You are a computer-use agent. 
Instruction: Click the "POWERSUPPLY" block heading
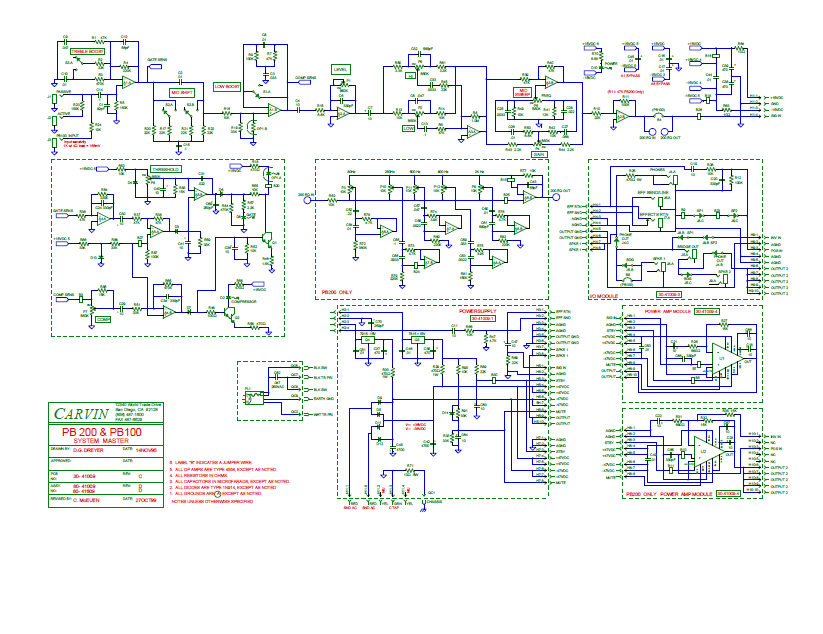click(x=477, y=311)
